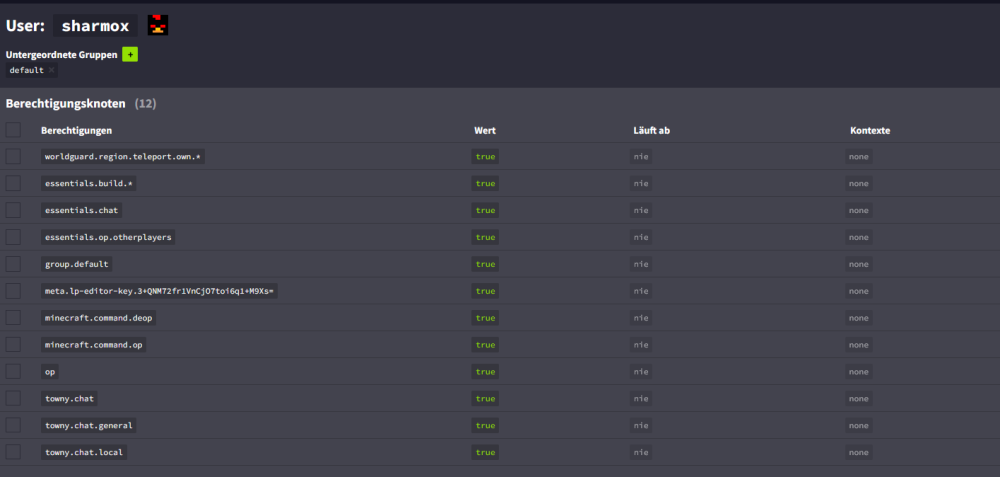
Task: Edit the essentials.build.* permission name
Action: [x=89, y=184]
